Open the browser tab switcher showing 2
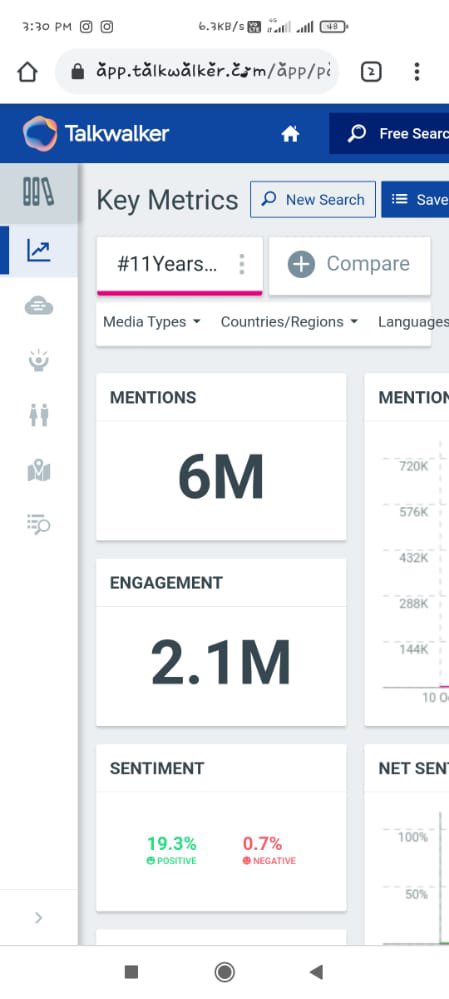 click(x=371, y=72)
